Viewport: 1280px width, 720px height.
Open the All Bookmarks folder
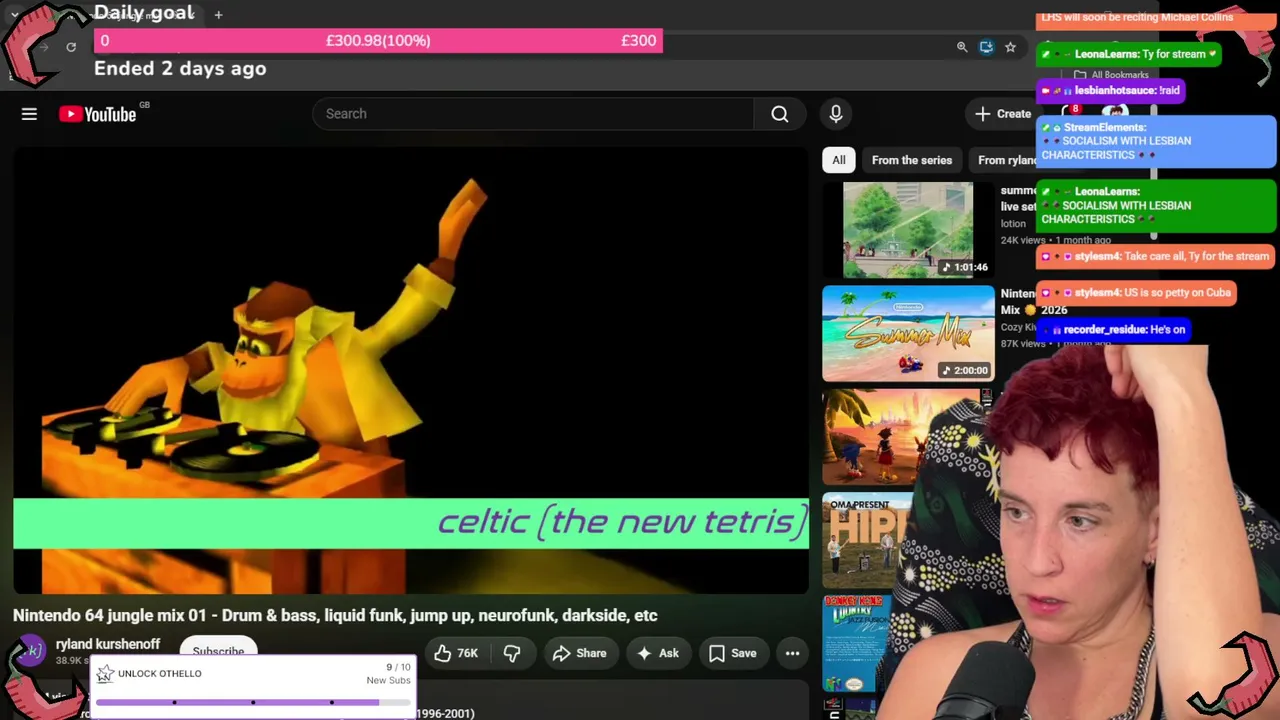1110,75
